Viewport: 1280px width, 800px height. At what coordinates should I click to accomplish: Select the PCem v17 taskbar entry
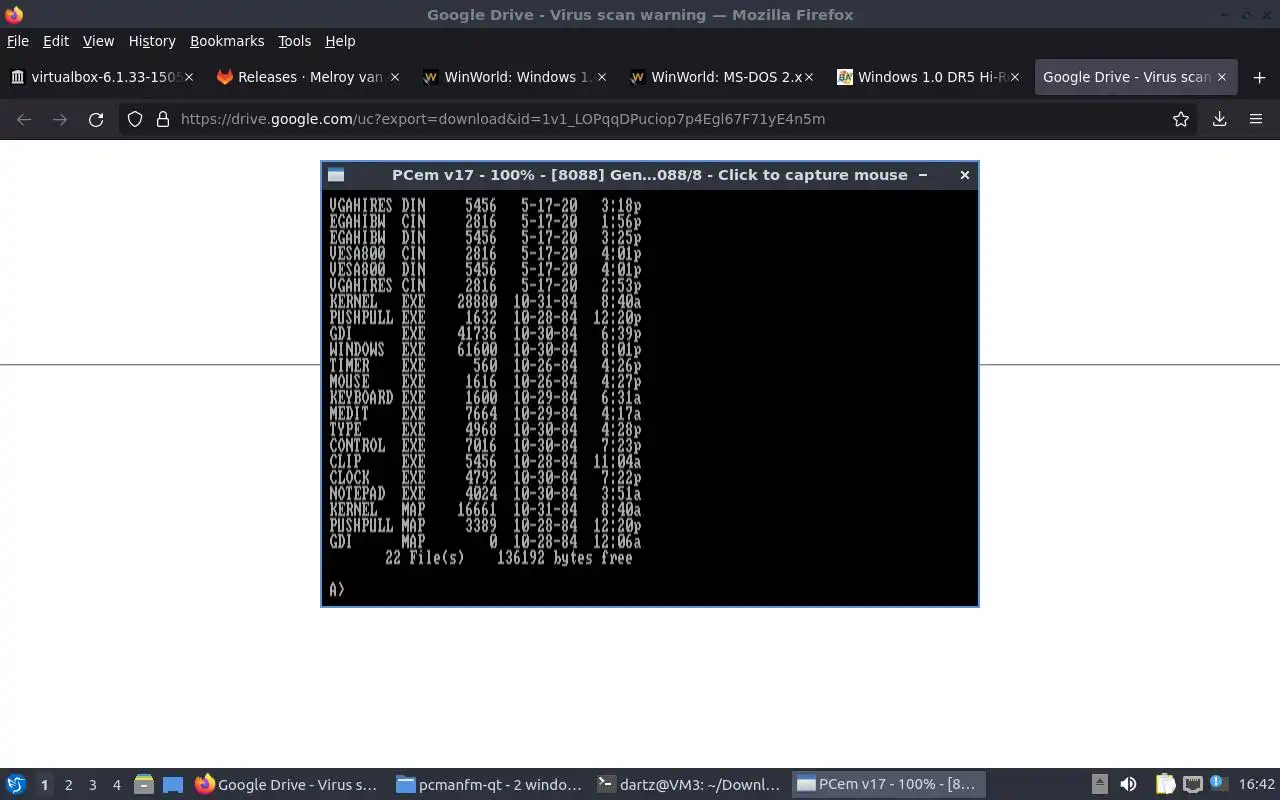point(889,785)
